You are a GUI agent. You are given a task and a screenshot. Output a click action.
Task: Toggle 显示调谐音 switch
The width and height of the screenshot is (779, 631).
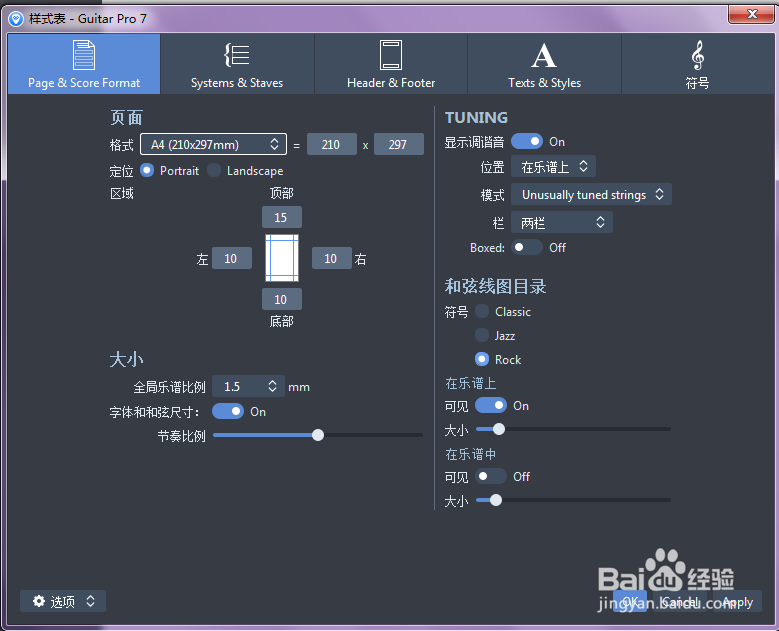click(x=527, y=142)
